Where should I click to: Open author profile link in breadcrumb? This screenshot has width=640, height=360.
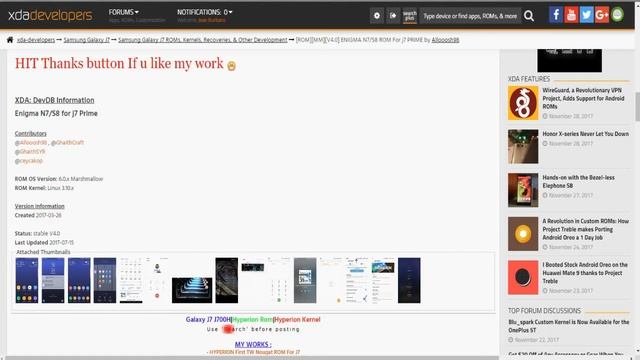point(445,40)
